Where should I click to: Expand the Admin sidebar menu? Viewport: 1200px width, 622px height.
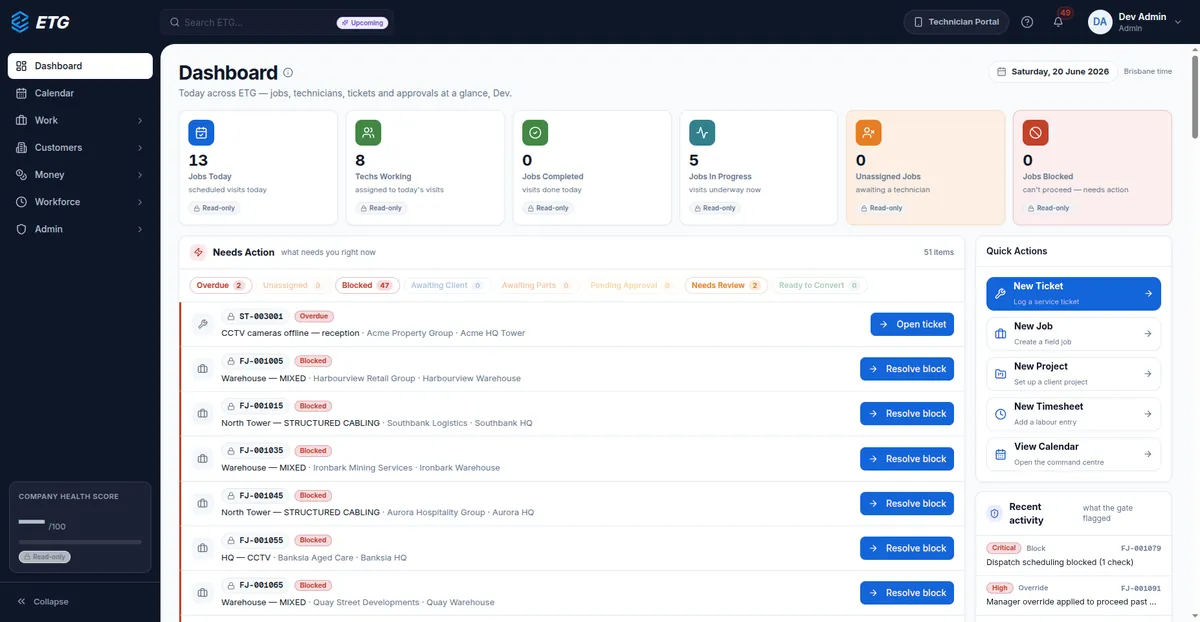[x=80, y=229]
